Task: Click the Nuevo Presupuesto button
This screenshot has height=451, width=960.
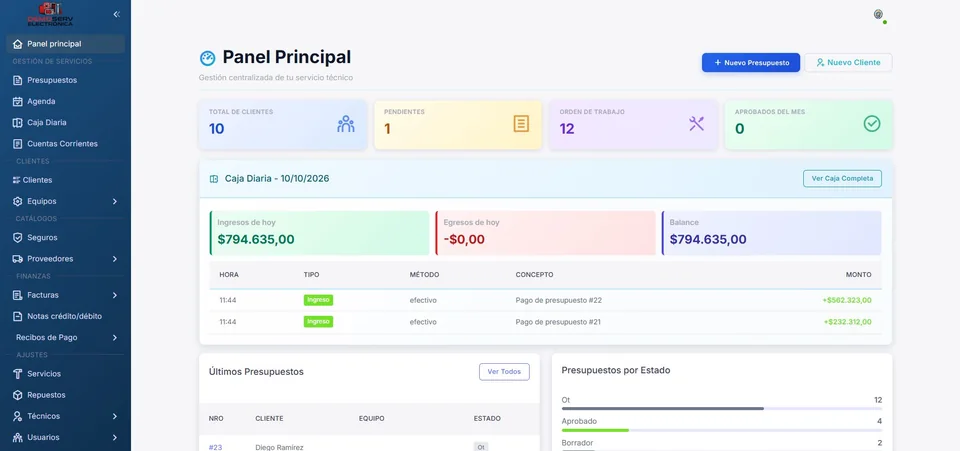Action: [x=751, y=62]
